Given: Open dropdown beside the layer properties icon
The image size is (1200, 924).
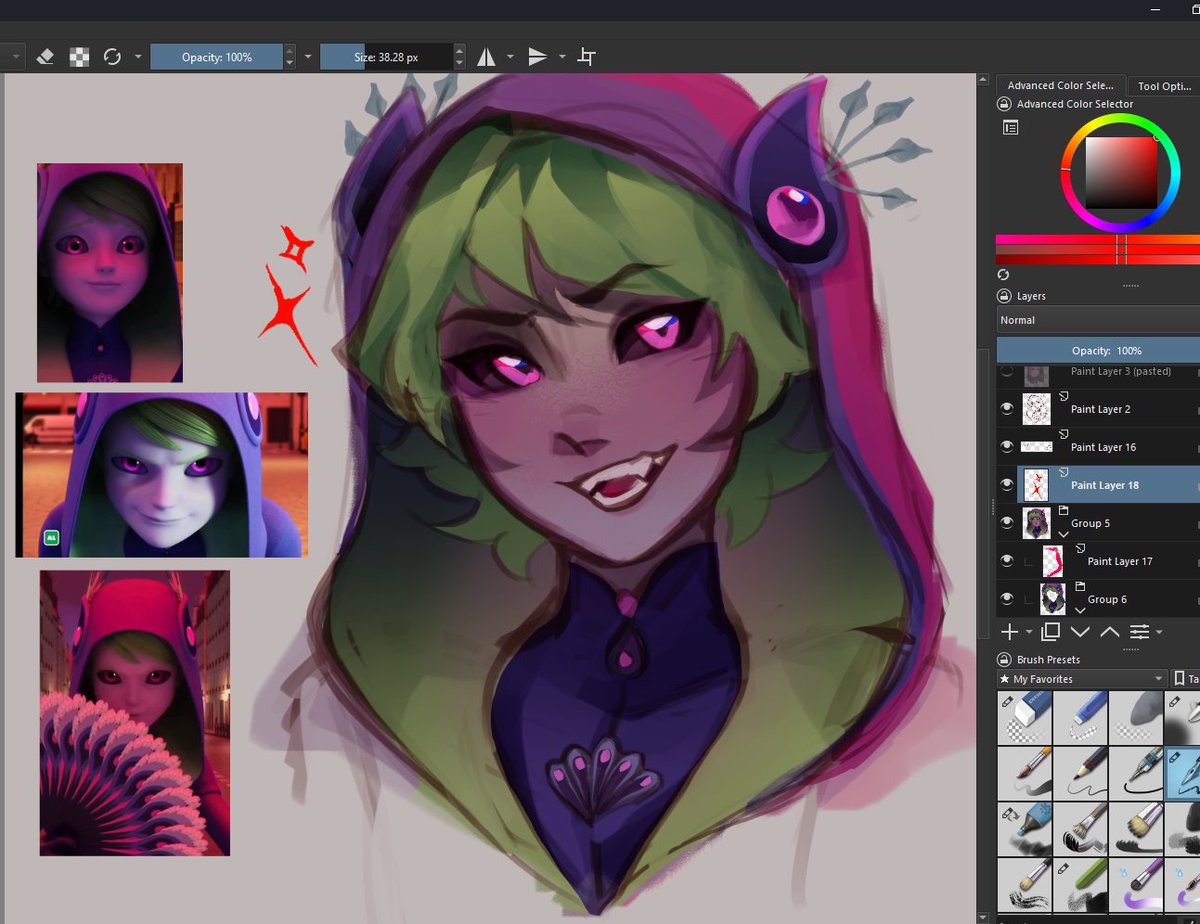Looking at the screenshot, I should tap(1158, 633).
